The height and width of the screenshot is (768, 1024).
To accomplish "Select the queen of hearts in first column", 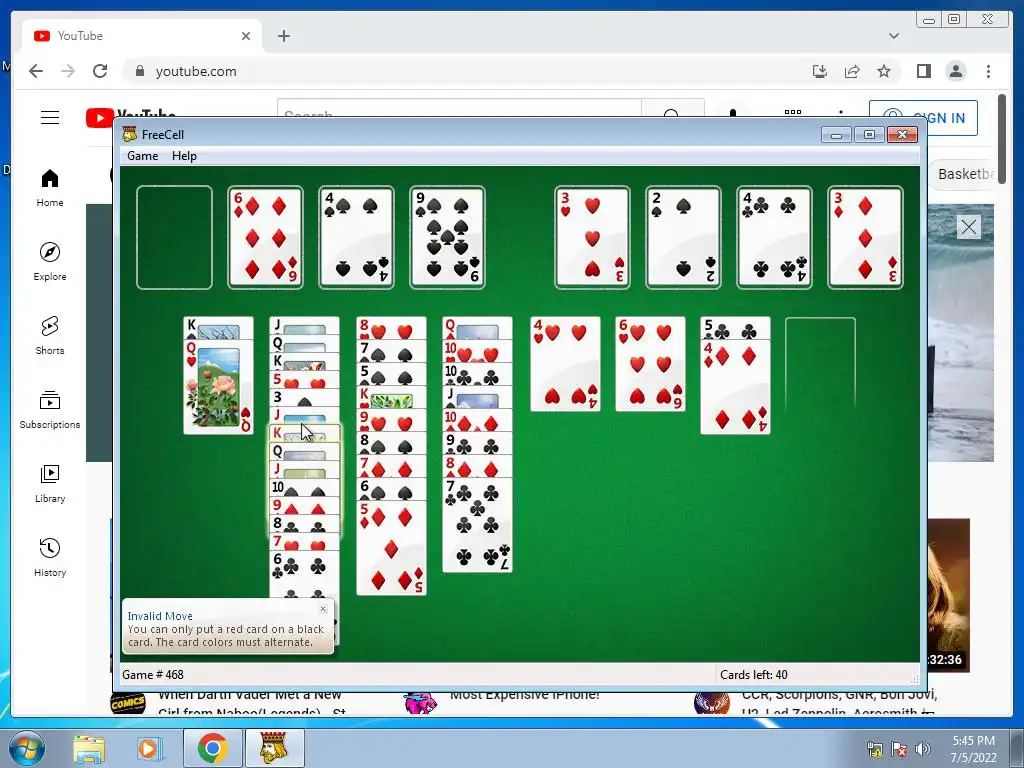I will point(218,387).
